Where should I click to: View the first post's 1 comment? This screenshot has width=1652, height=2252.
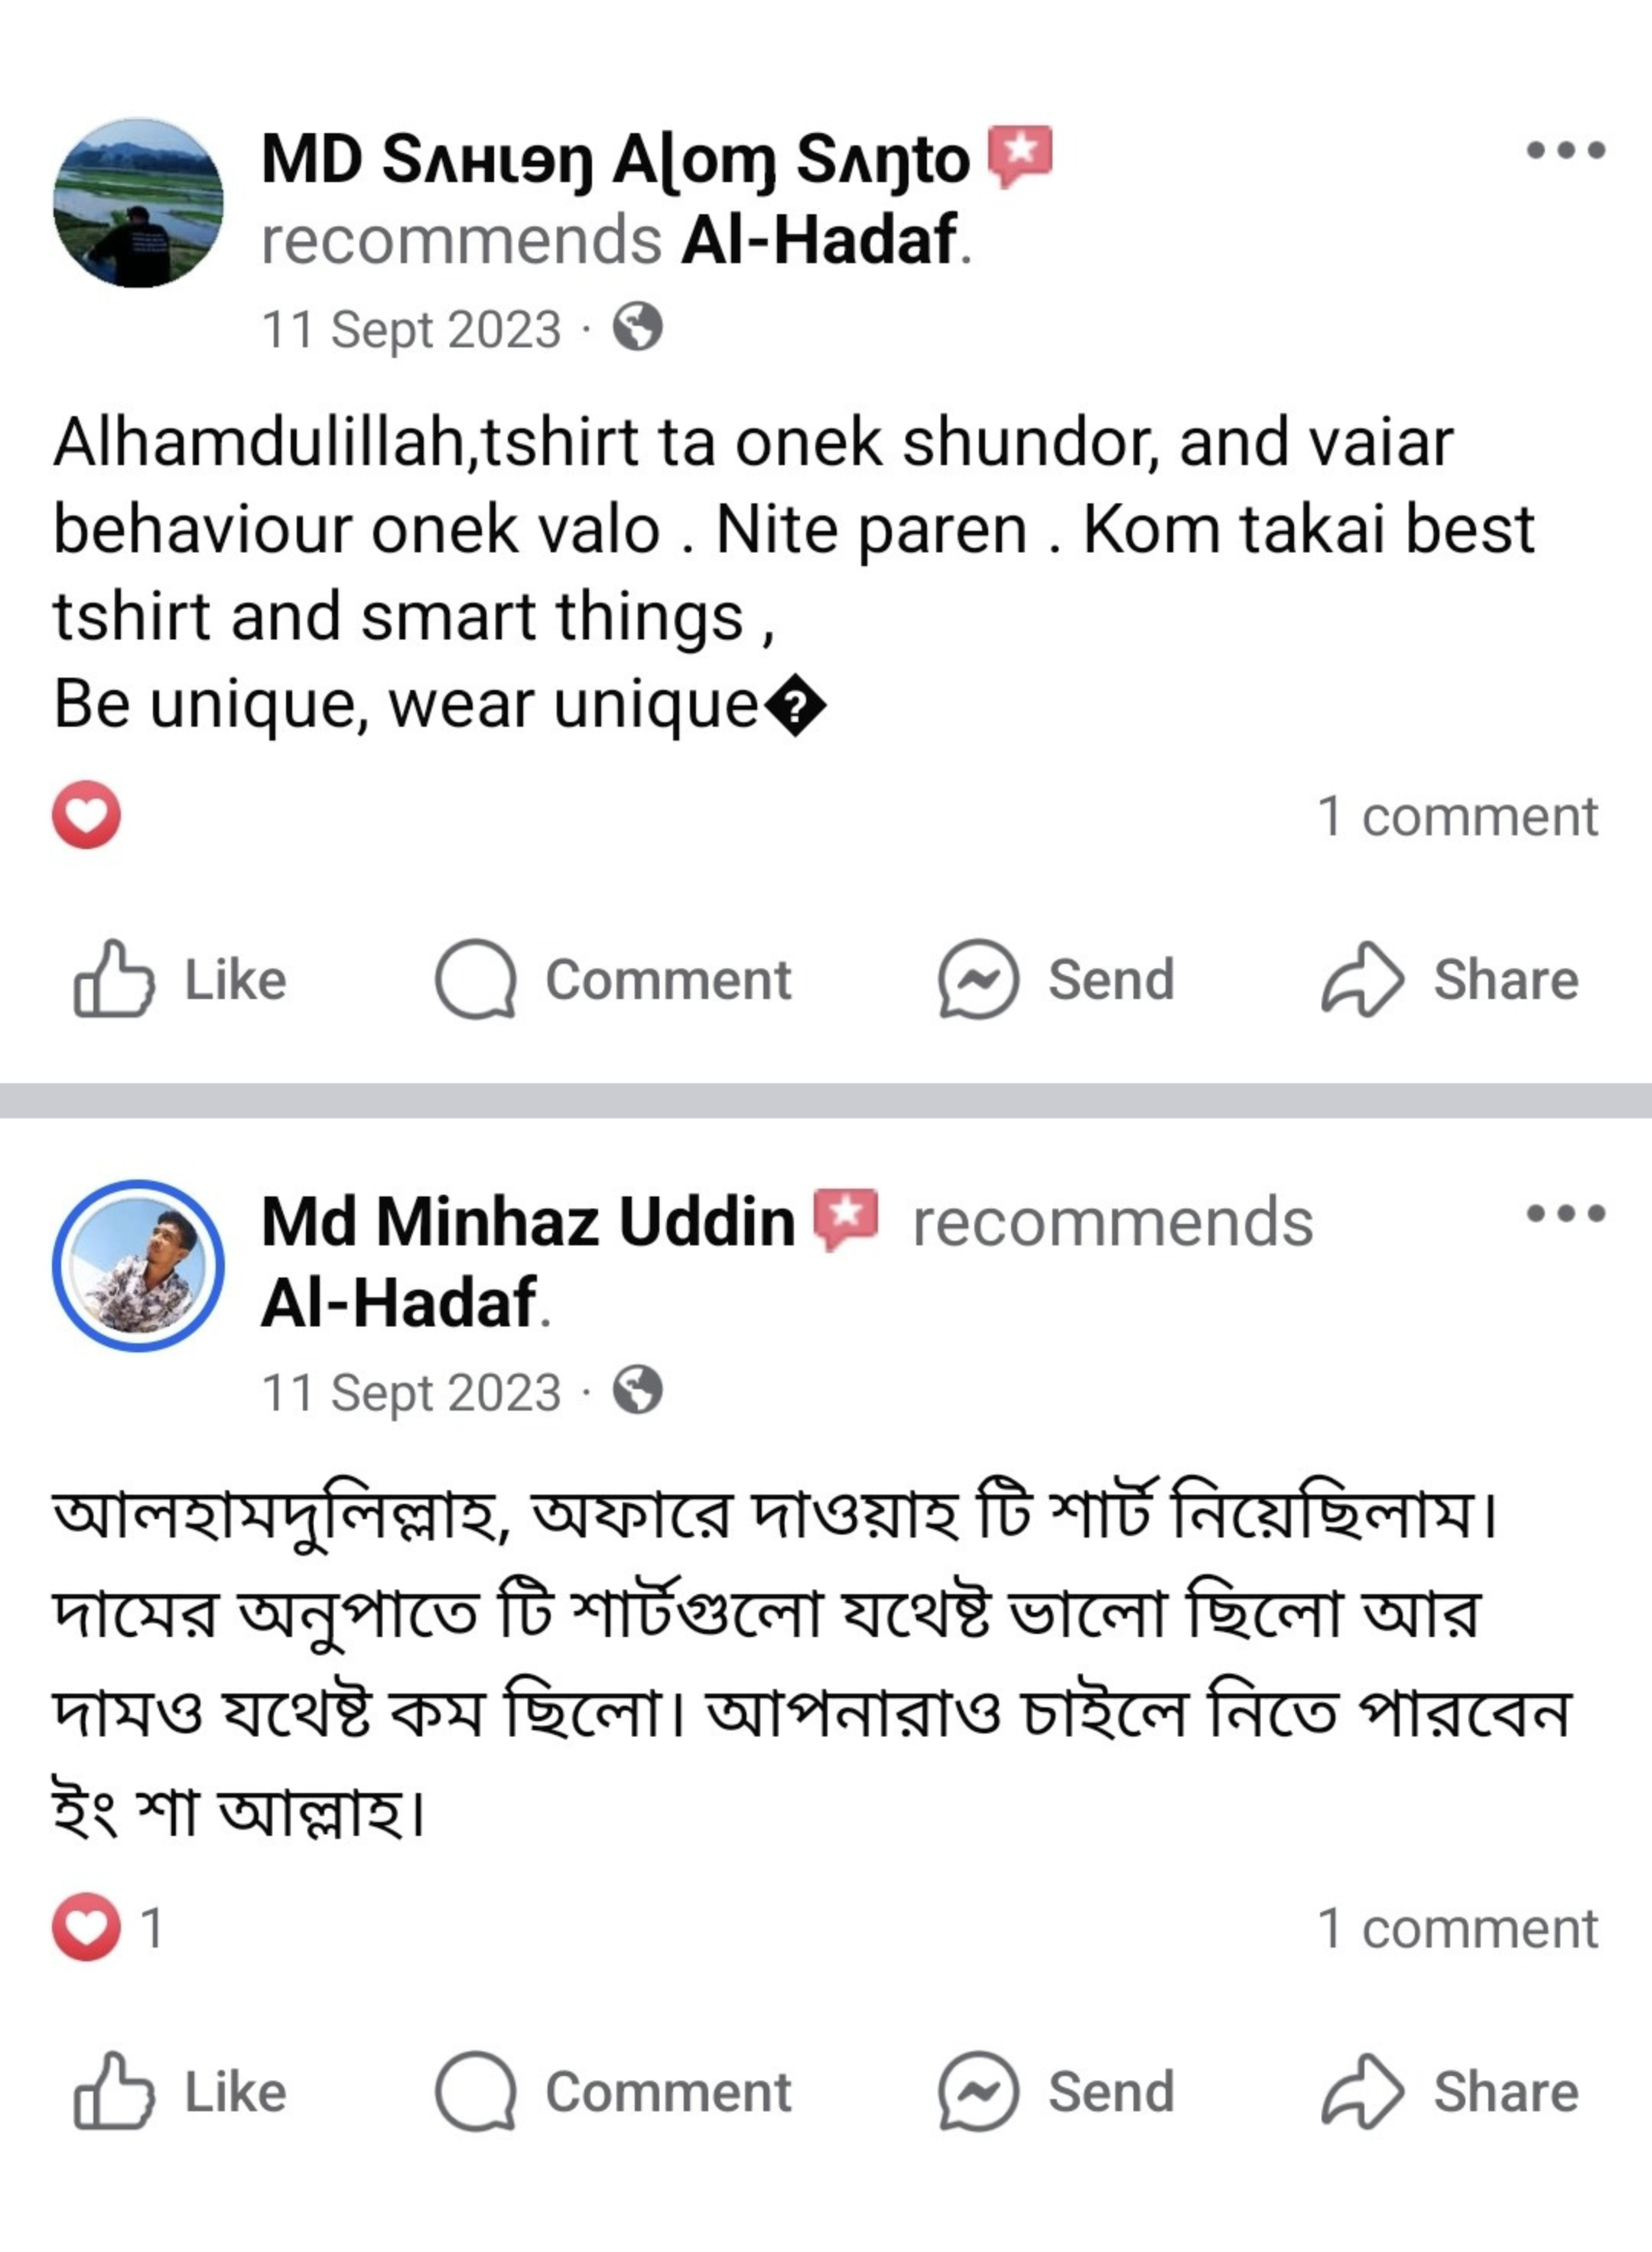click(1457, 817)
